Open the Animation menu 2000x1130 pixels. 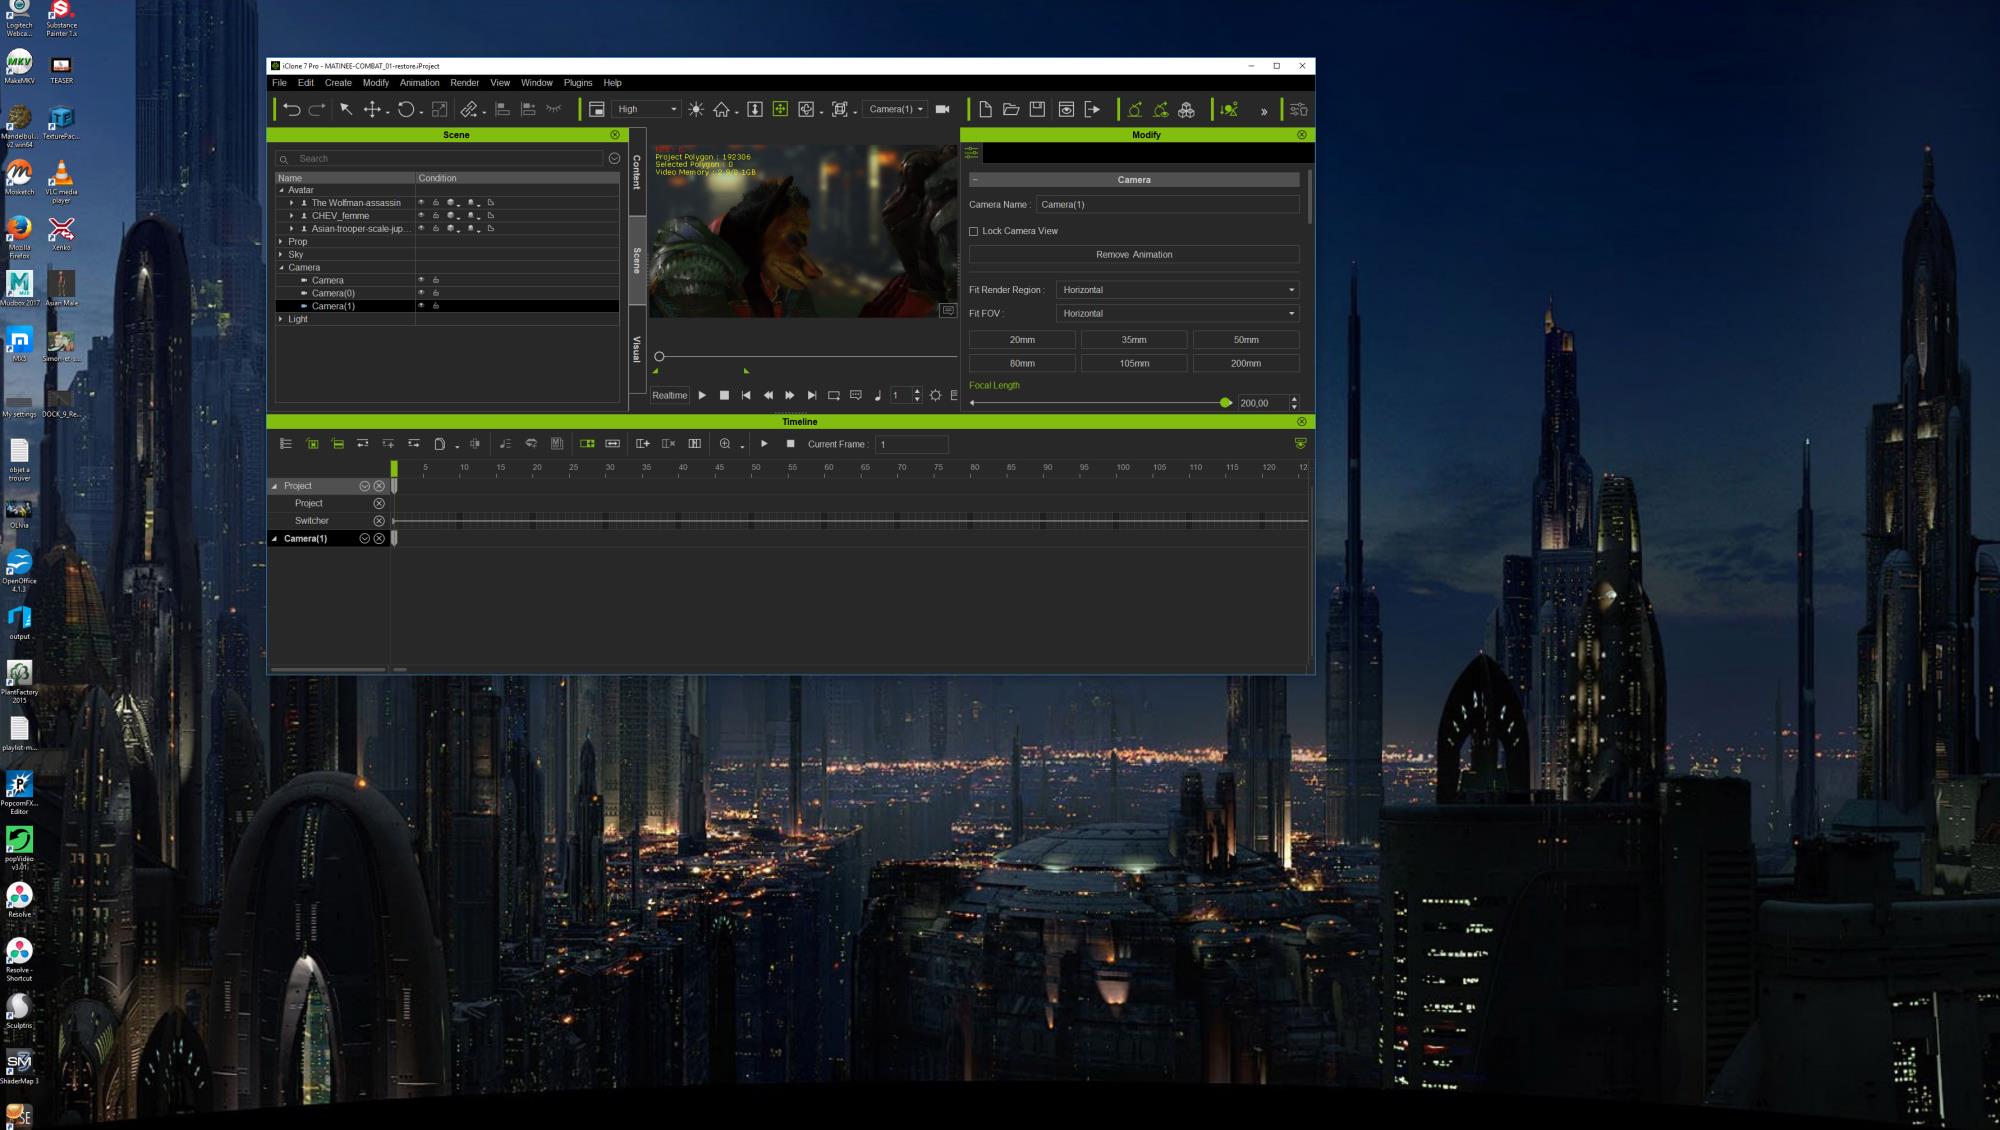coord(420,83)
